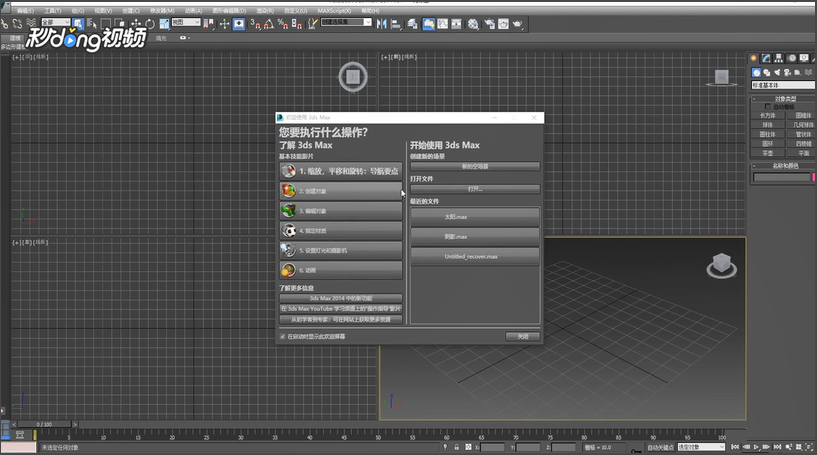Open the 工具(T) menu

[x=53, y=10]
